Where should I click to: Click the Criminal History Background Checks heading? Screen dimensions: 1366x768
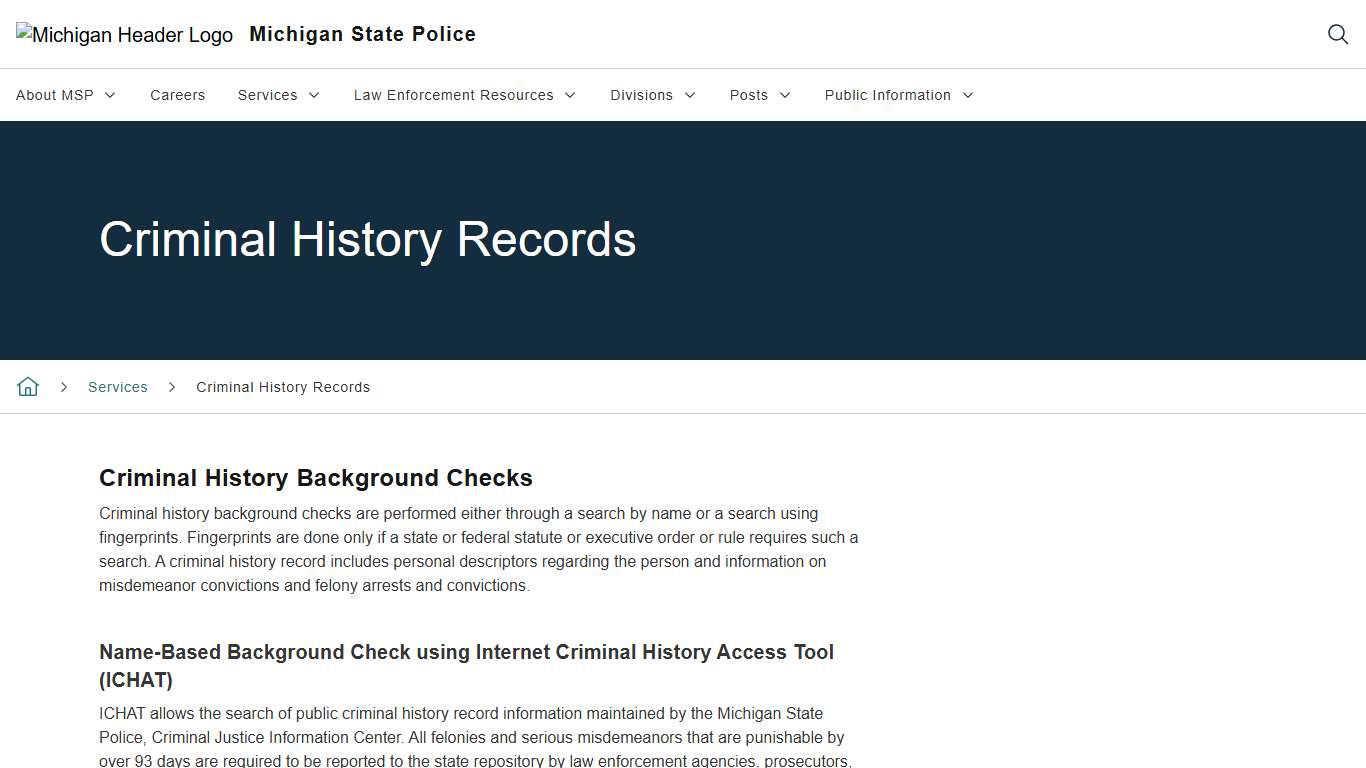[316, 478]
